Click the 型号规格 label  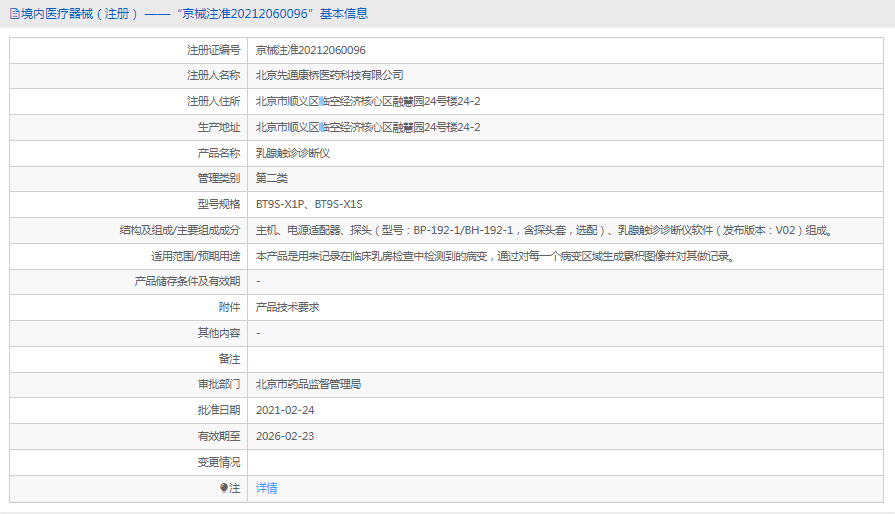point(219,204)
